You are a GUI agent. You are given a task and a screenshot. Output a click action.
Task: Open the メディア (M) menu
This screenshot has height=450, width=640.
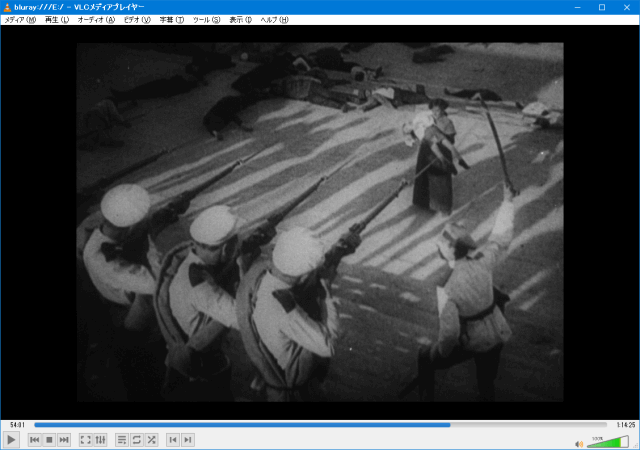tap(20, 20)
